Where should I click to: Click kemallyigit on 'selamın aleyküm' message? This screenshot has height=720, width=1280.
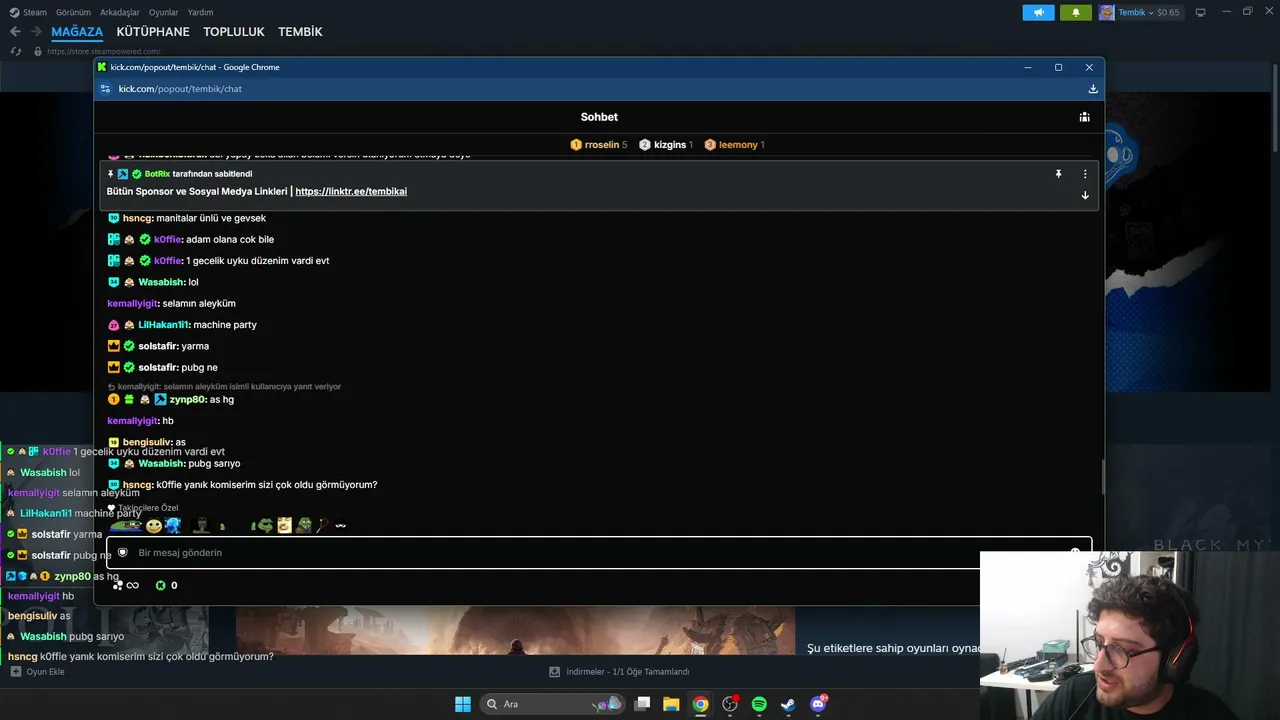pyautogui.click(x=133, y=304)
